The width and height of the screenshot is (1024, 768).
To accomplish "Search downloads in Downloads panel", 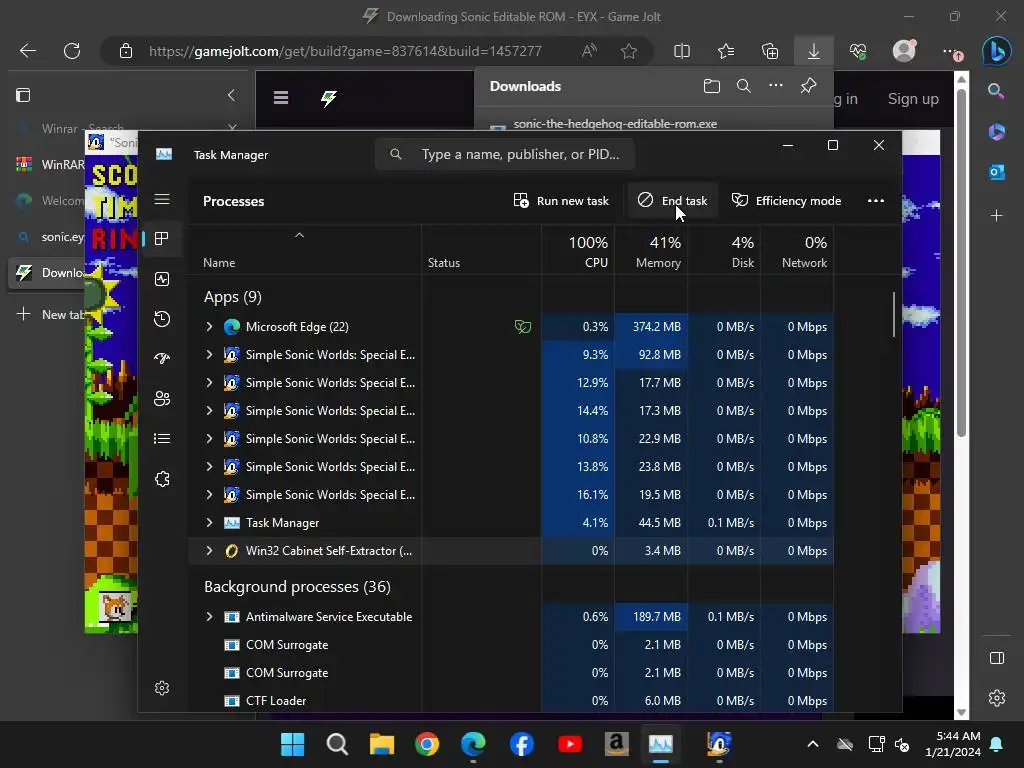I will [x=744, y=86].
